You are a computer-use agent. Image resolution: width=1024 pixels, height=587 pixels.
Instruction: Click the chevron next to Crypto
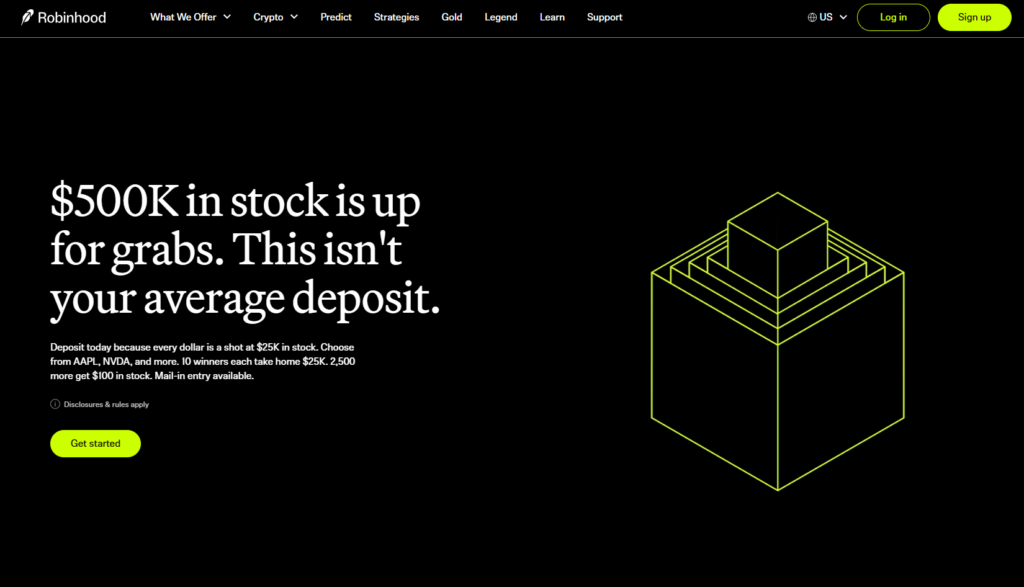pos(294,17)
